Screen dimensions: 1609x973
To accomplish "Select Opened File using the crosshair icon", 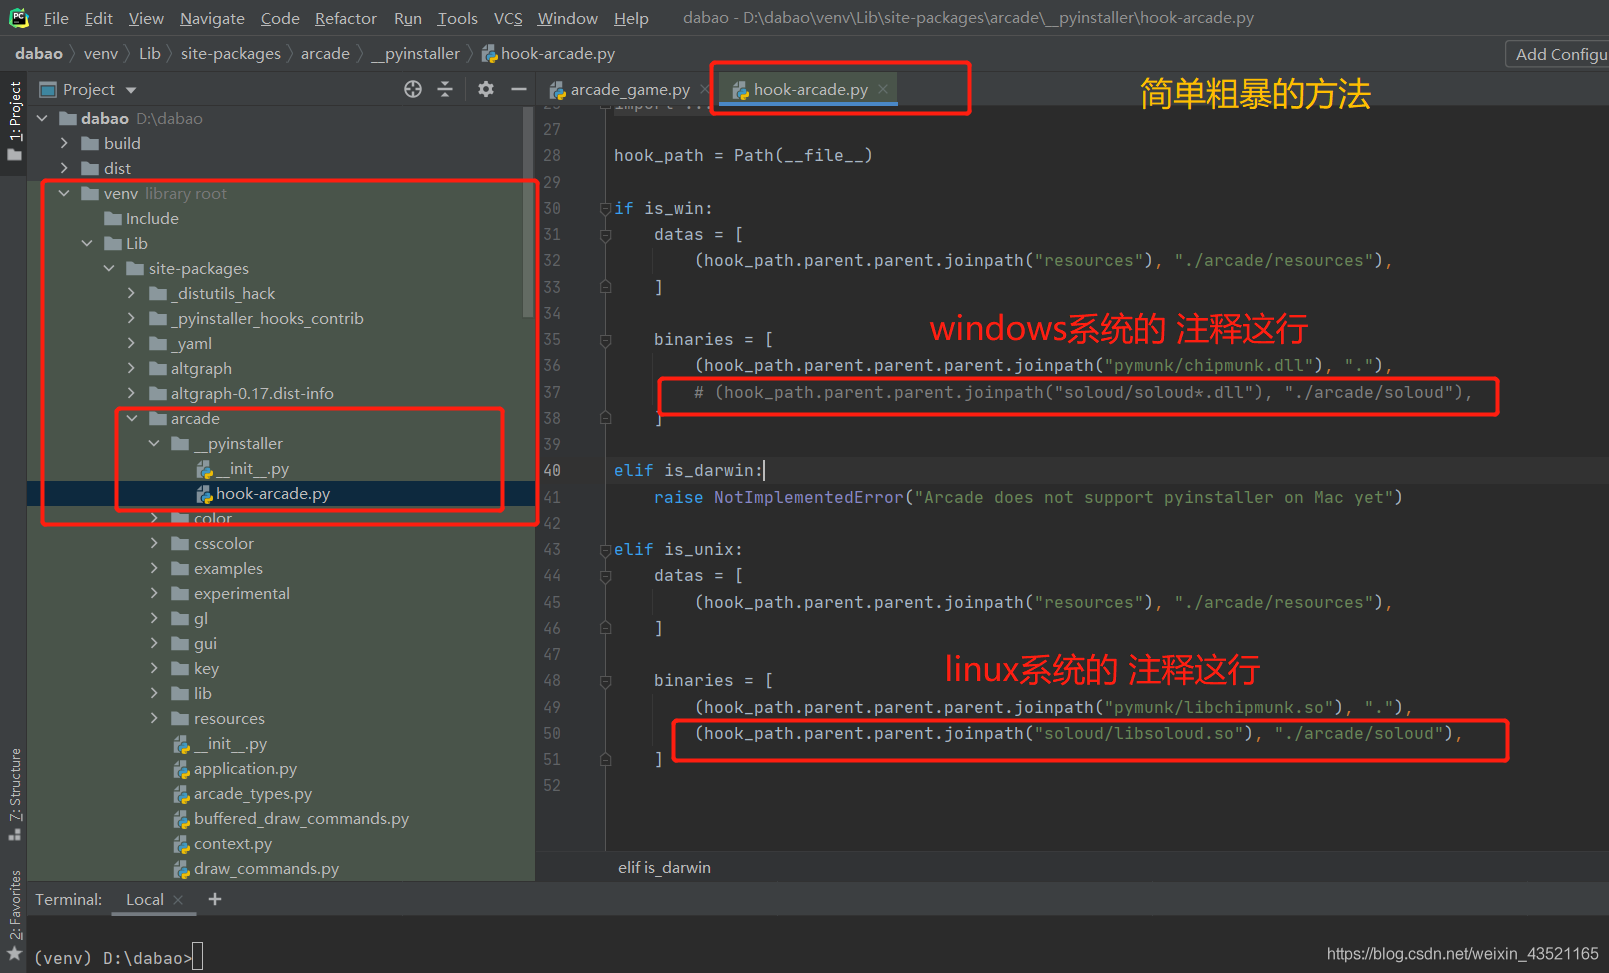I will (x=413, y=89).
